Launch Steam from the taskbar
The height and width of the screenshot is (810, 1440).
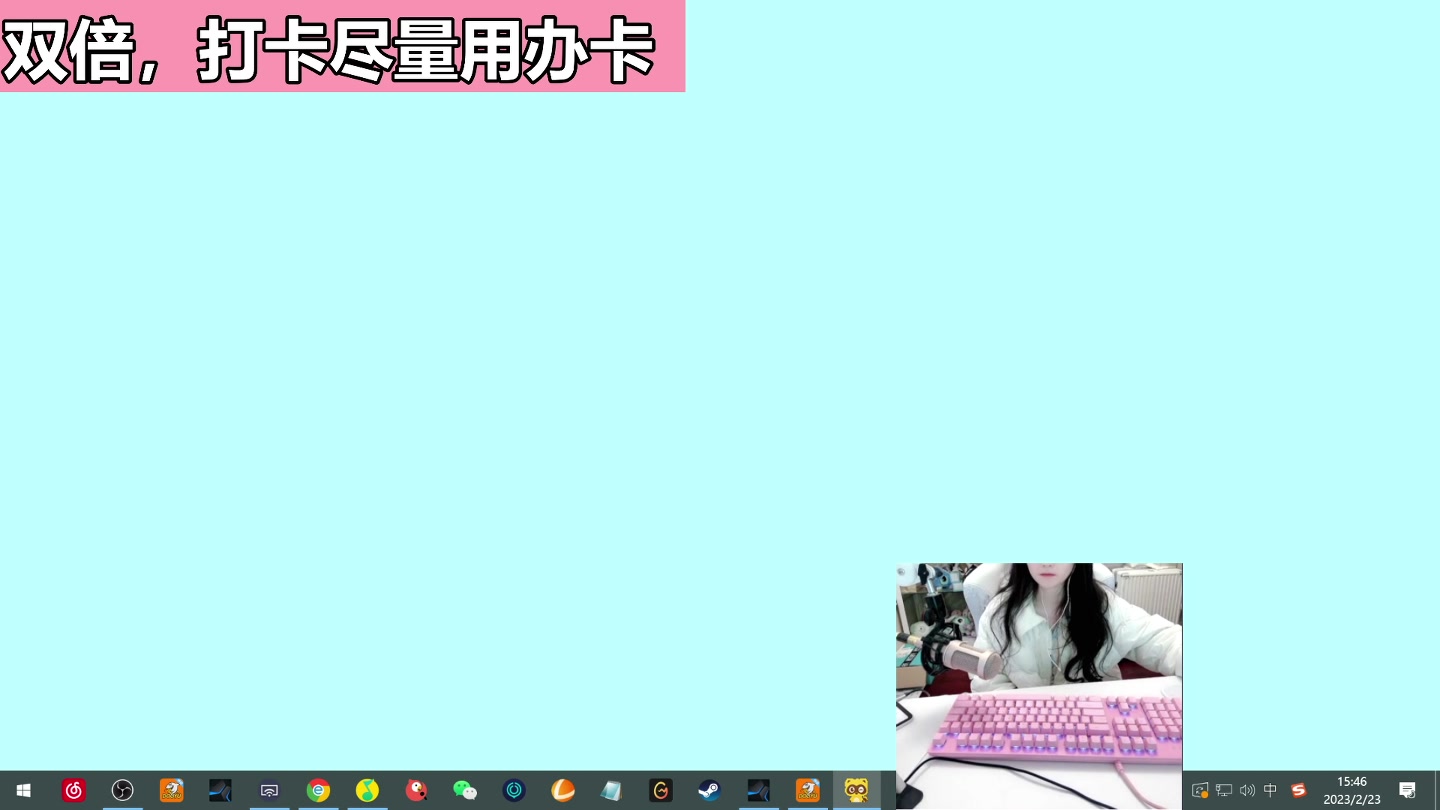coord(710,790)
